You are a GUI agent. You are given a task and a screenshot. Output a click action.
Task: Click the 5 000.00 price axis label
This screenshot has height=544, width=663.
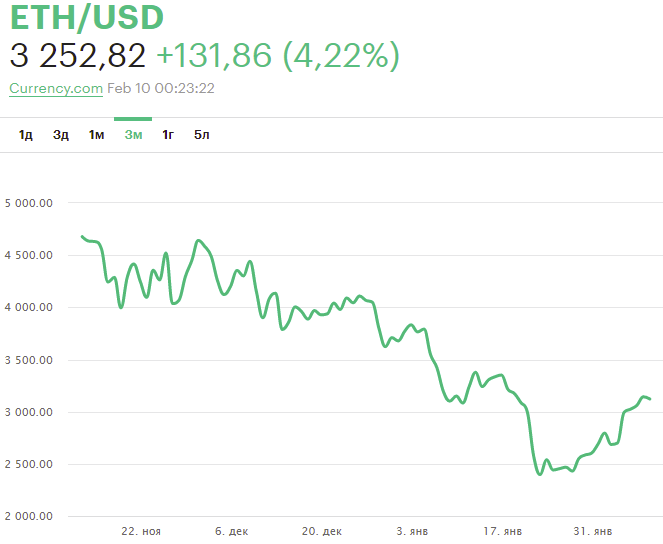point(29,203)
